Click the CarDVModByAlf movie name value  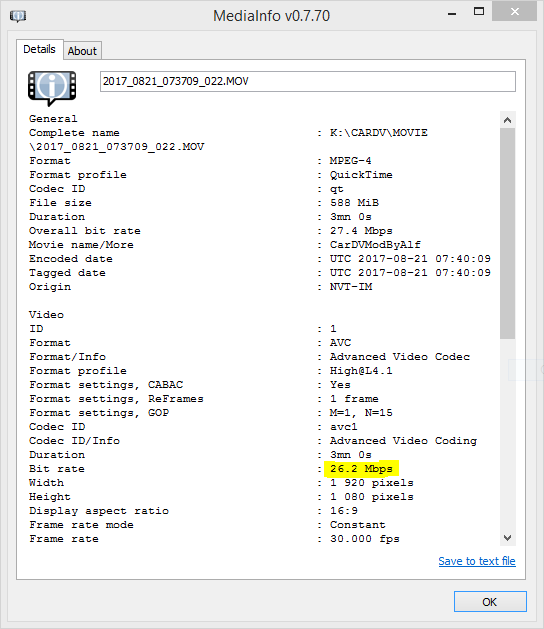375,245
